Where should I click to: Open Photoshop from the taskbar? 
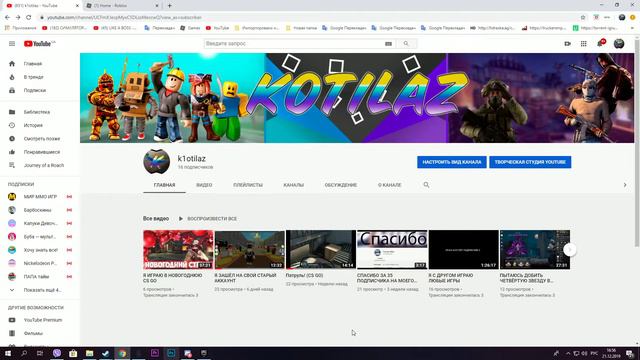click(171, 353)
